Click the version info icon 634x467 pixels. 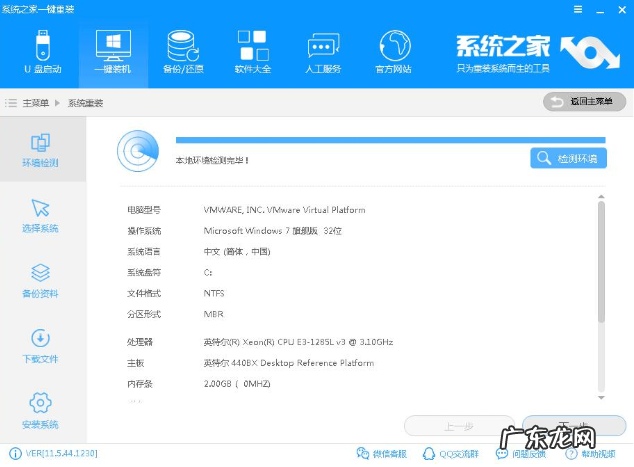(x=15, y=454)
